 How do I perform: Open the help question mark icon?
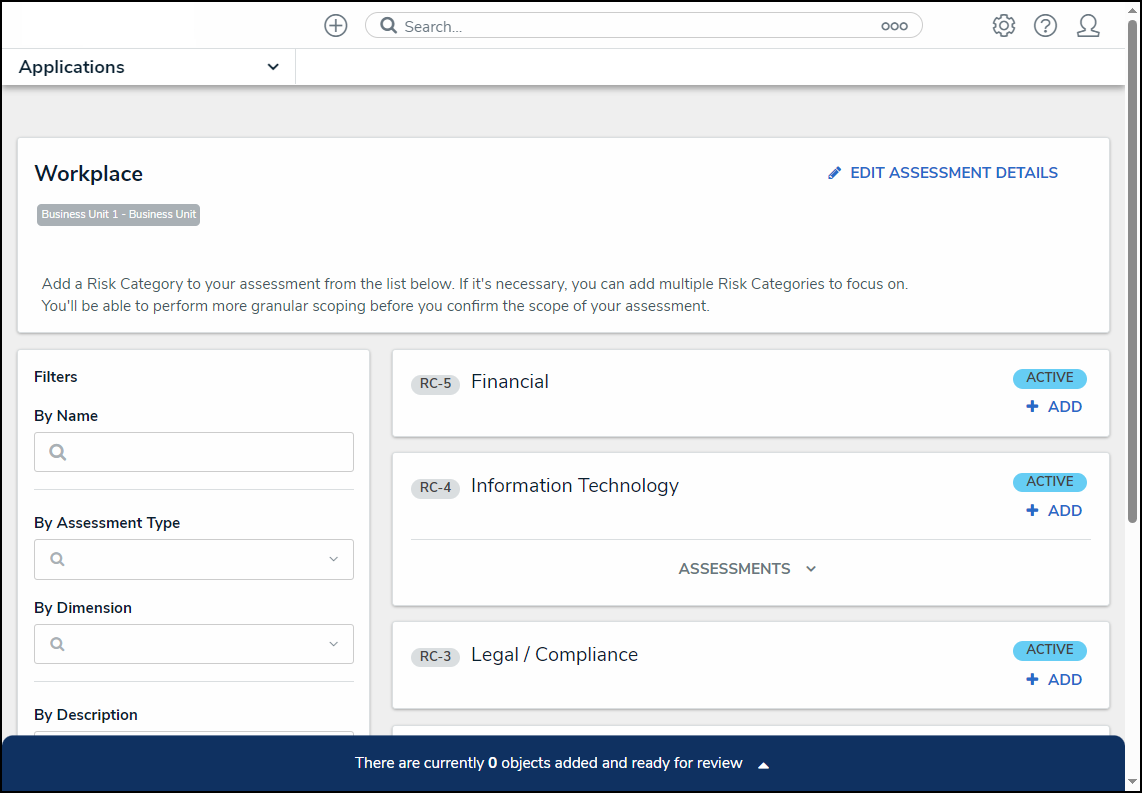(1045, 26)
